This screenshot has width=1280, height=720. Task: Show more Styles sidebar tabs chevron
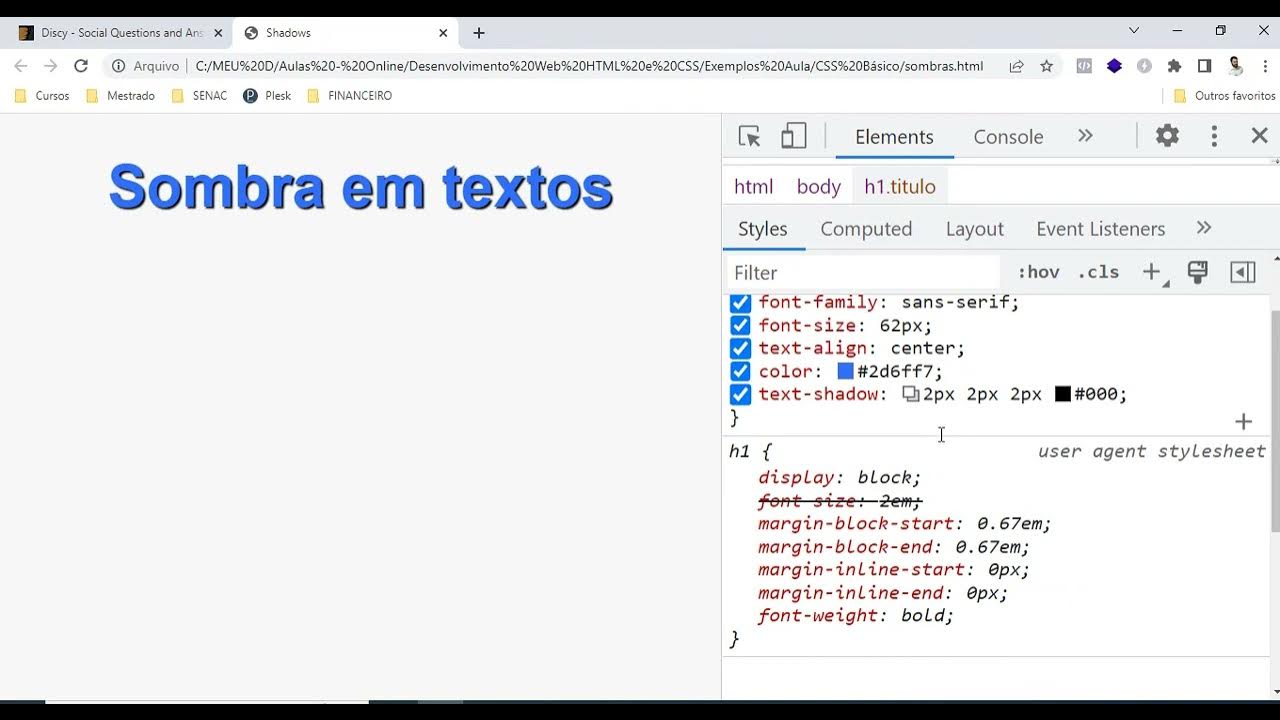pos(1204,228)
